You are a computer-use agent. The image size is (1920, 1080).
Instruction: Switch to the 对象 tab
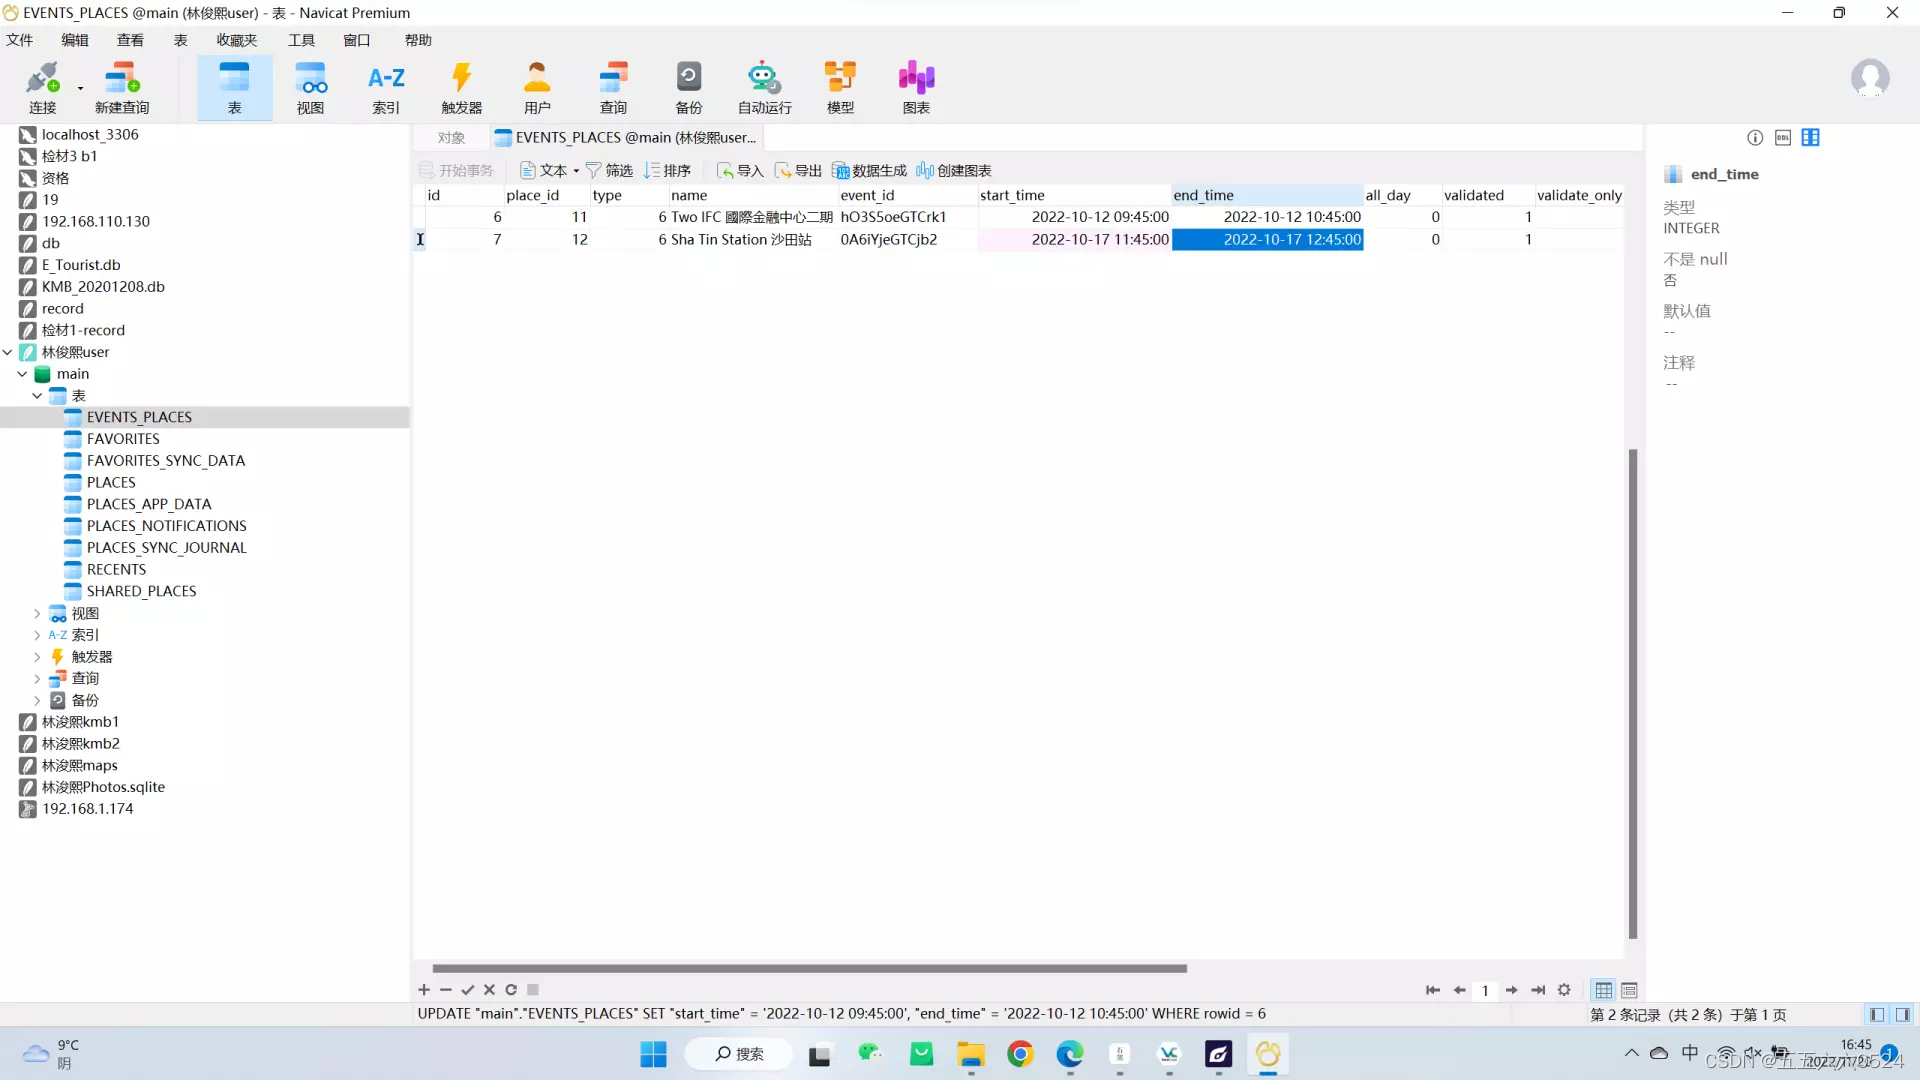point(451,138)
